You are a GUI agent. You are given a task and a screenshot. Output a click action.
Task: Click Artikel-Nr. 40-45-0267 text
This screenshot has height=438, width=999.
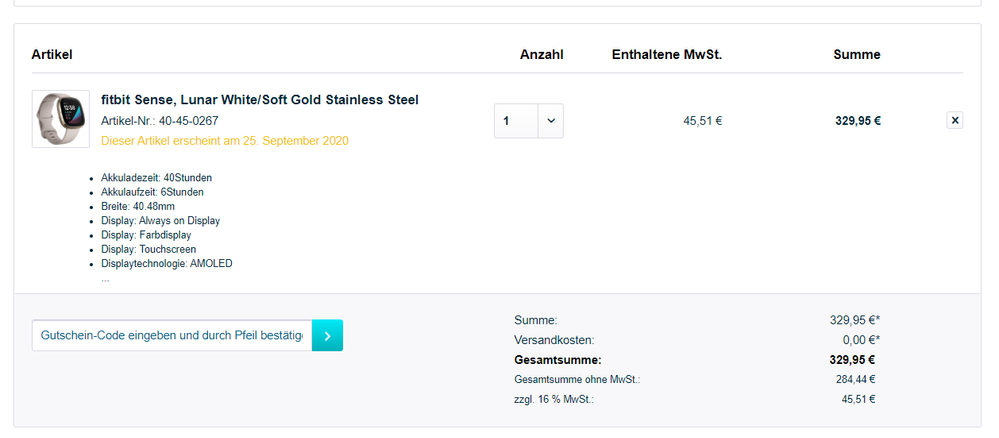pyautogui.click(x=160, y=120)
